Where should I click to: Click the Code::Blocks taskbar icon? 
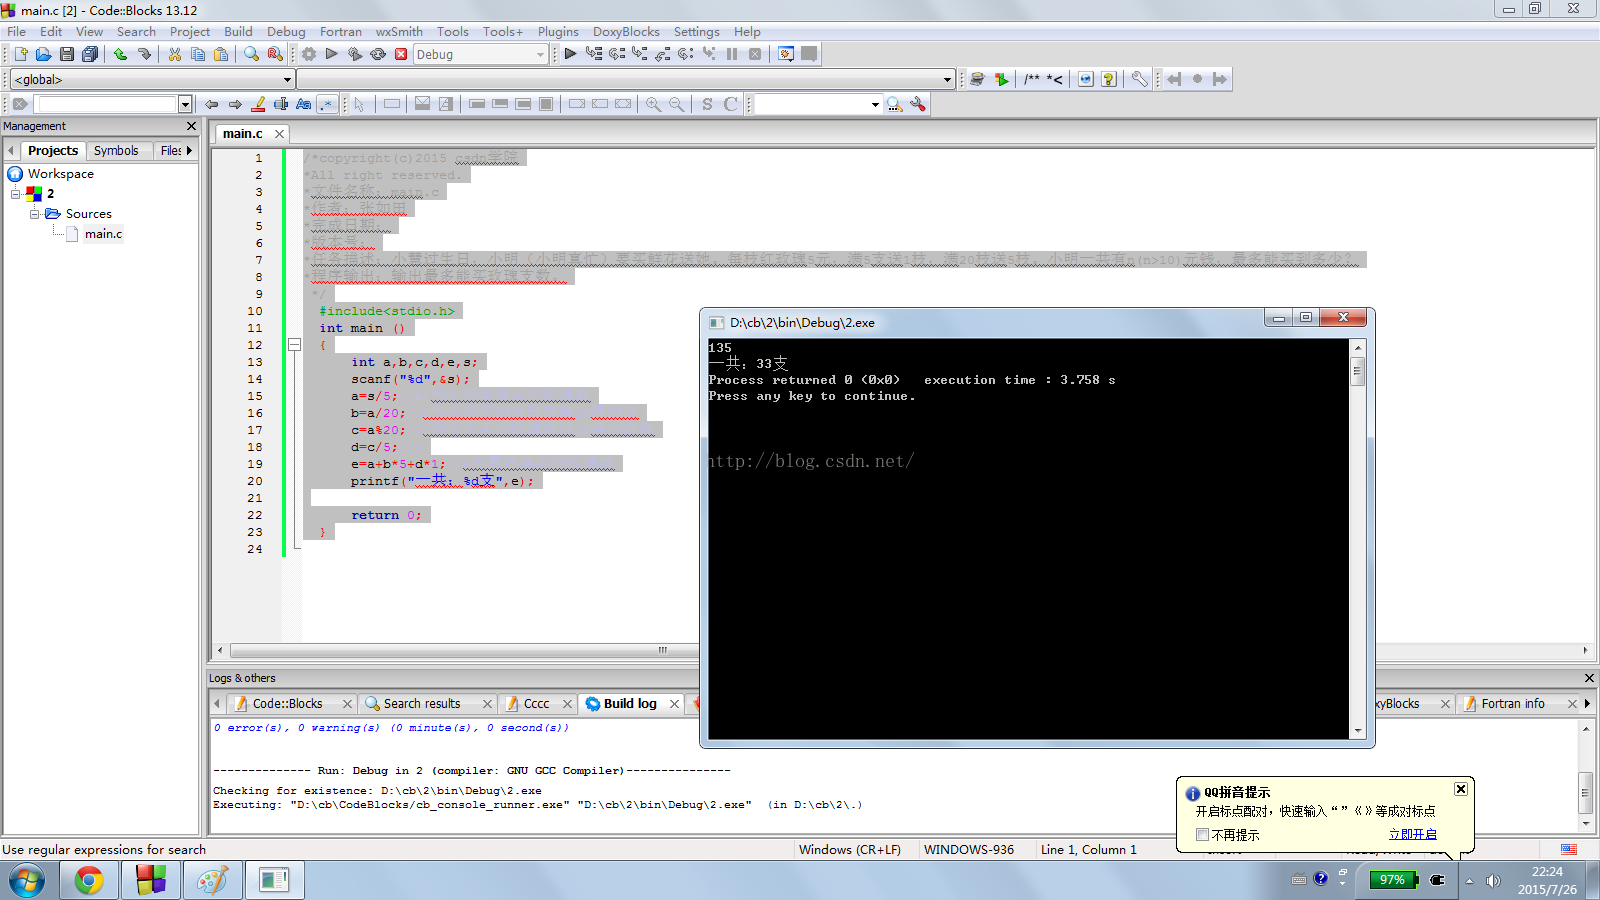[151, 880]
